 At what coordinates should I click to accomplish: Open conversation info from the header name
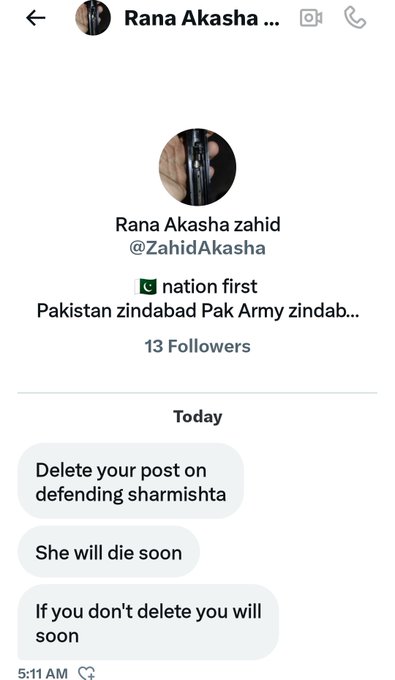pos(202,18)
